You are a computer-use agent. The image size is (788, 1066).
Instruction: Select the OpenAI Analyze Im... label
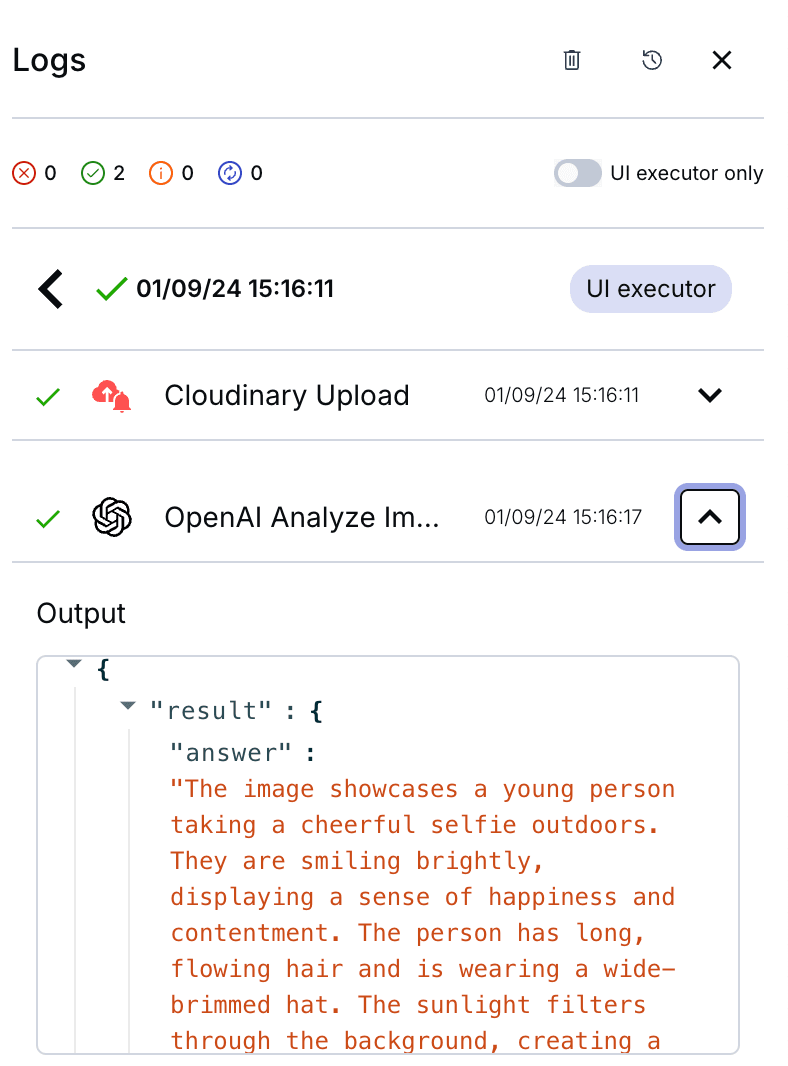point(302,517)
